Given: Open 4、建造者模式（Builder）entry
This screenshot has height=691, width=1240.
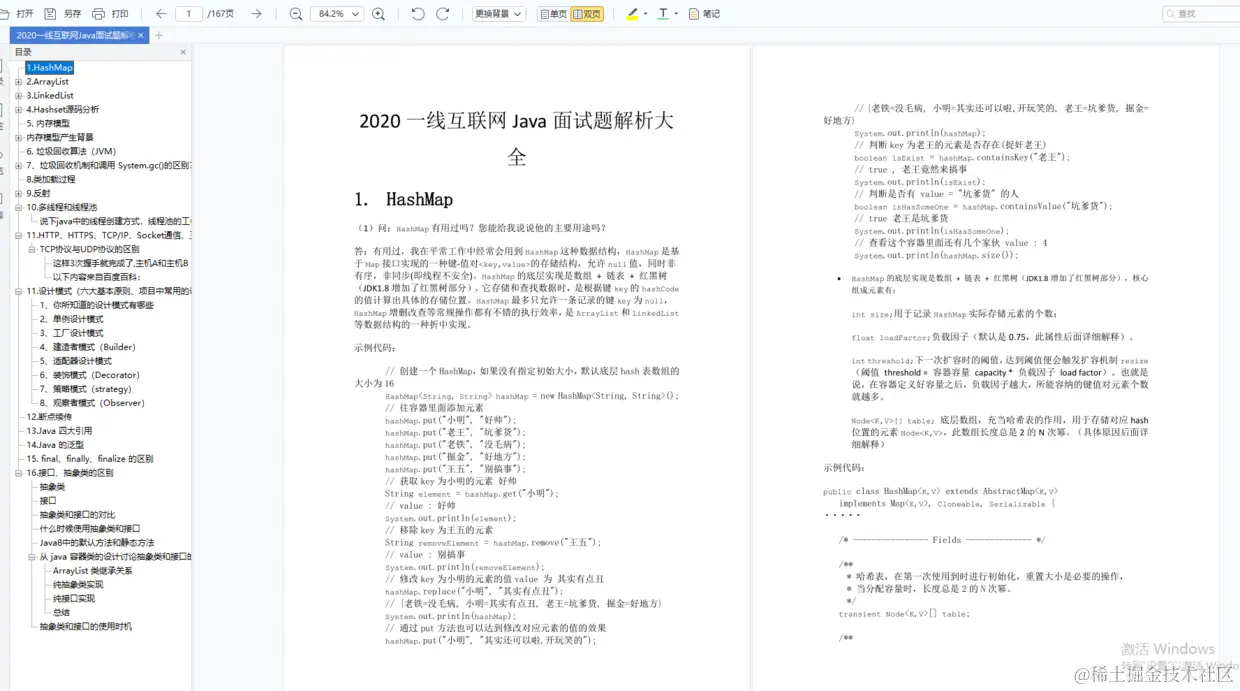Looking at the screenshot, I should click(x=87, y=347).
